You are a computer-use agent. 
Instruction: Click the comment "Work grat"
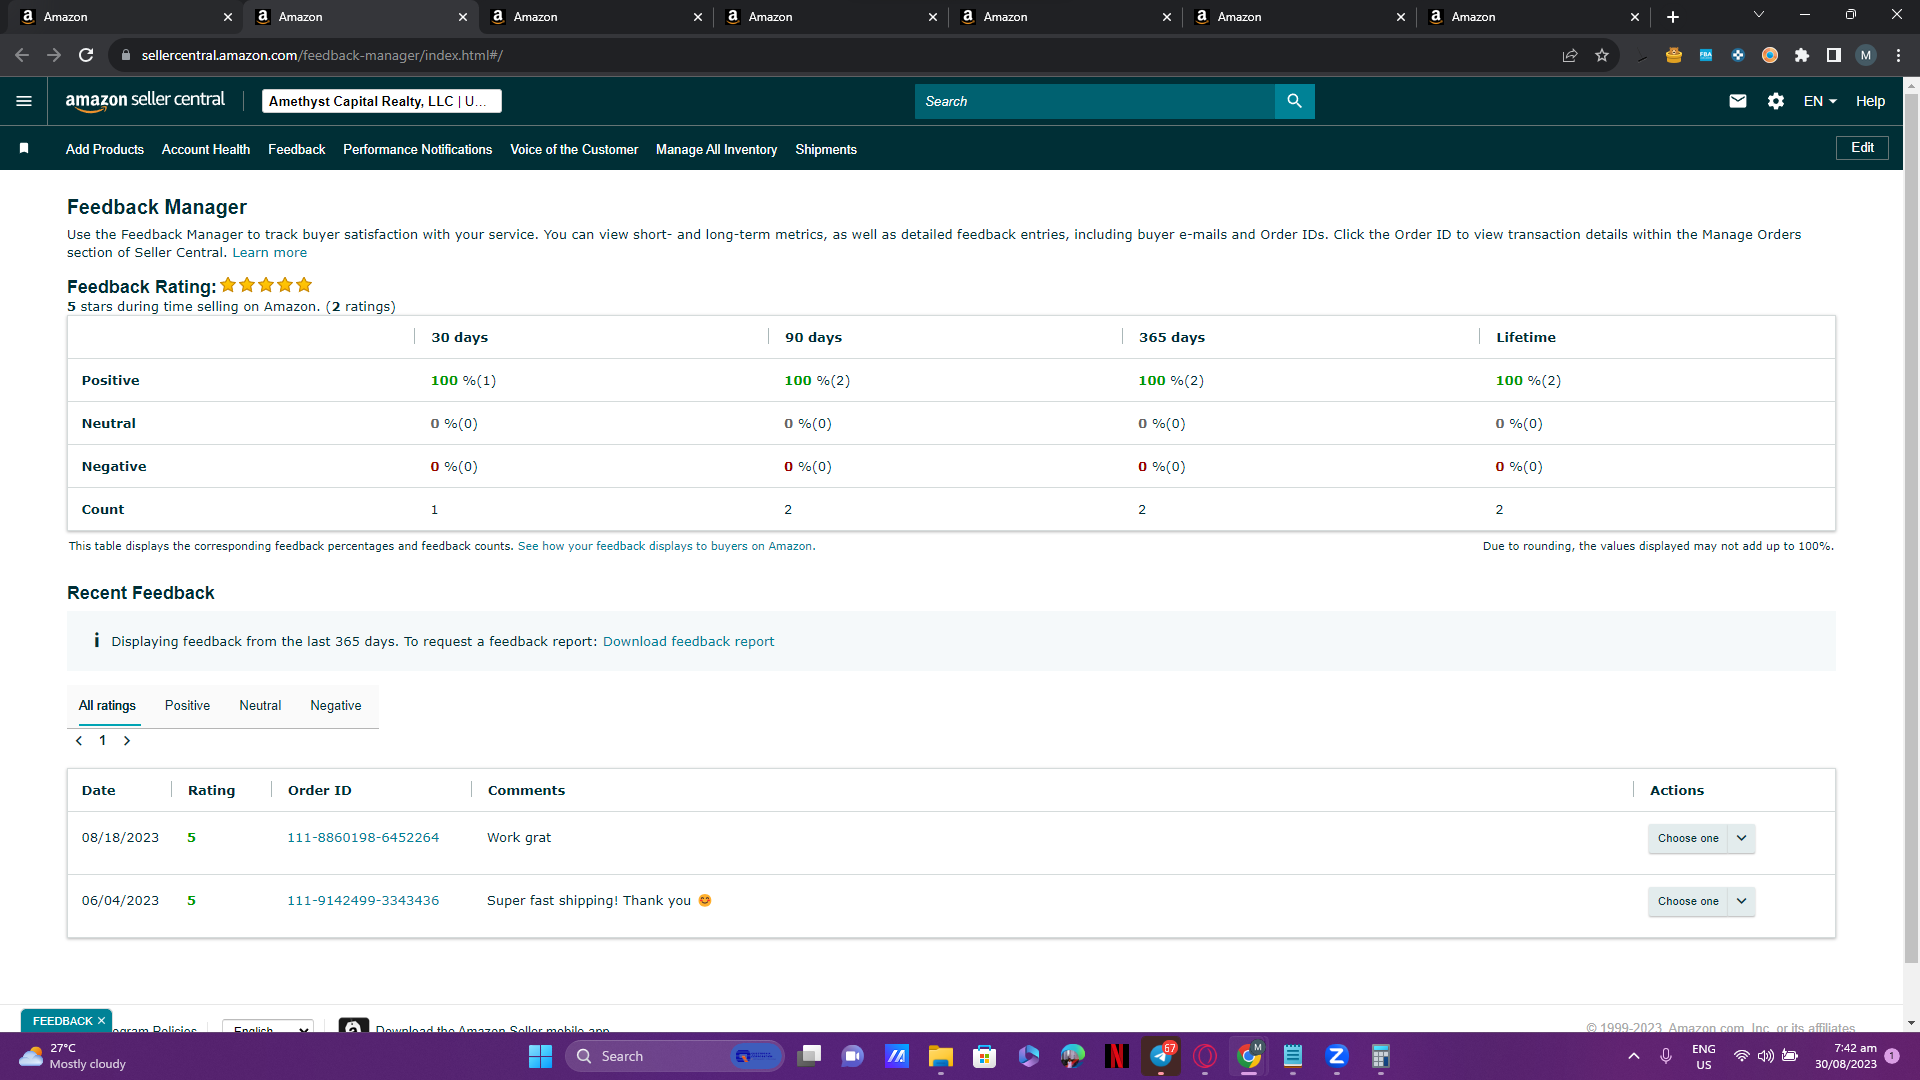[519, 838]
